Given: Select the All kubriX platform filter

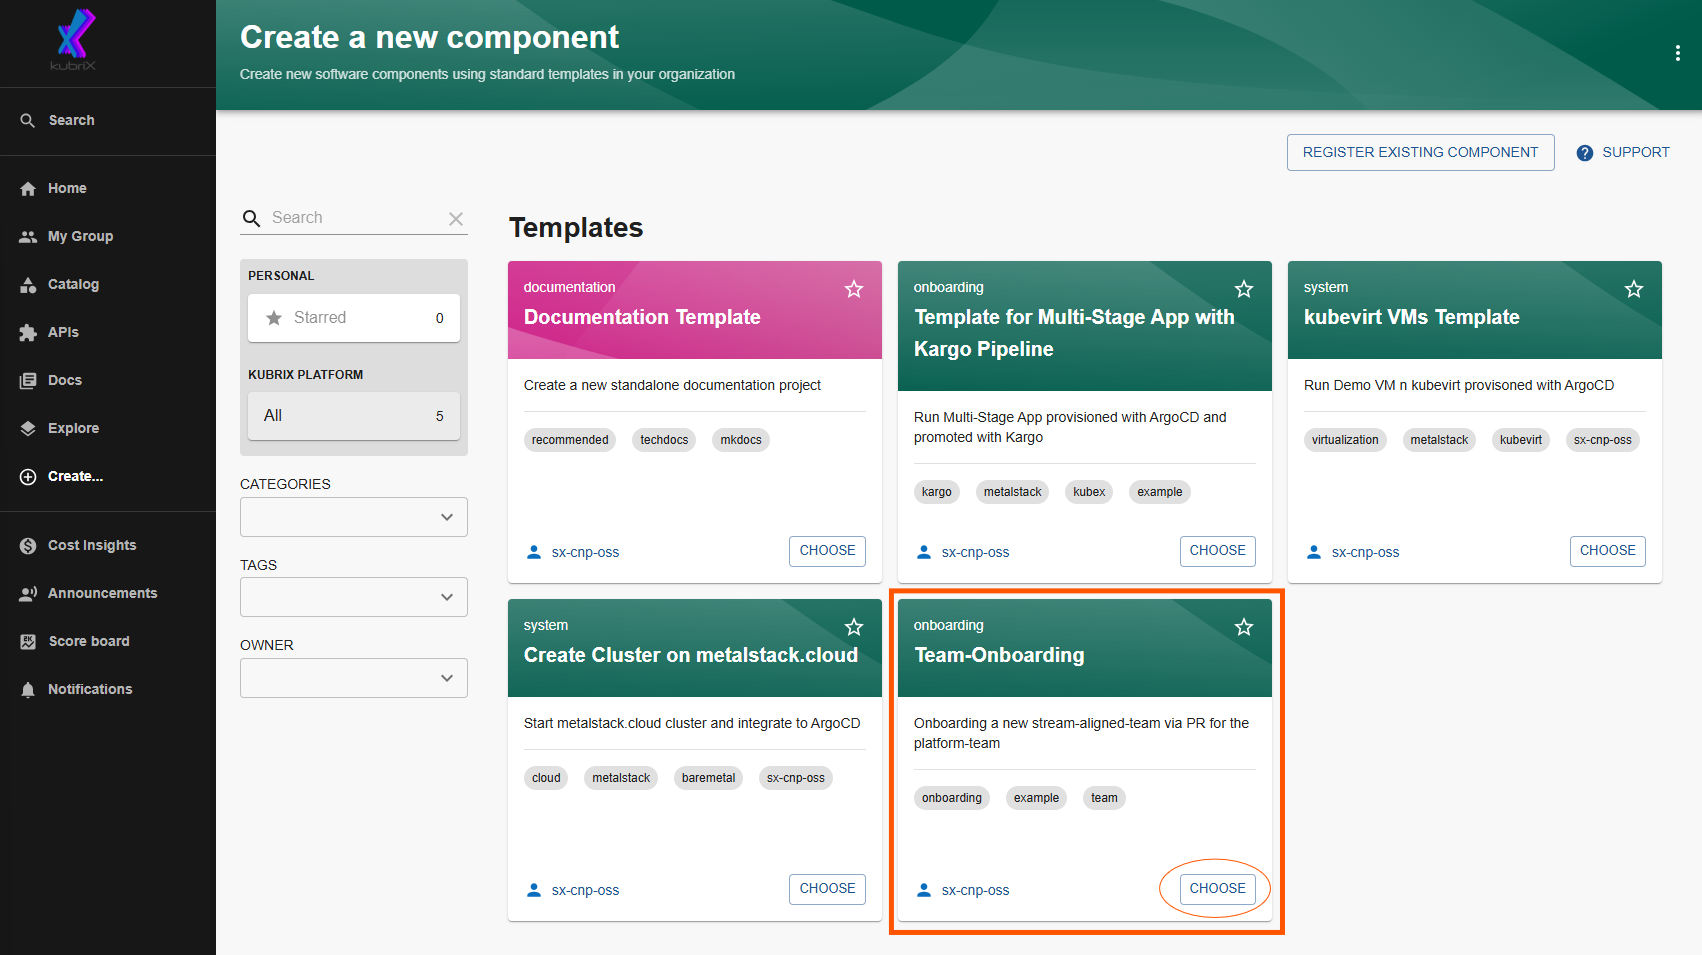Looking at the screenshot, I should 354,416.
